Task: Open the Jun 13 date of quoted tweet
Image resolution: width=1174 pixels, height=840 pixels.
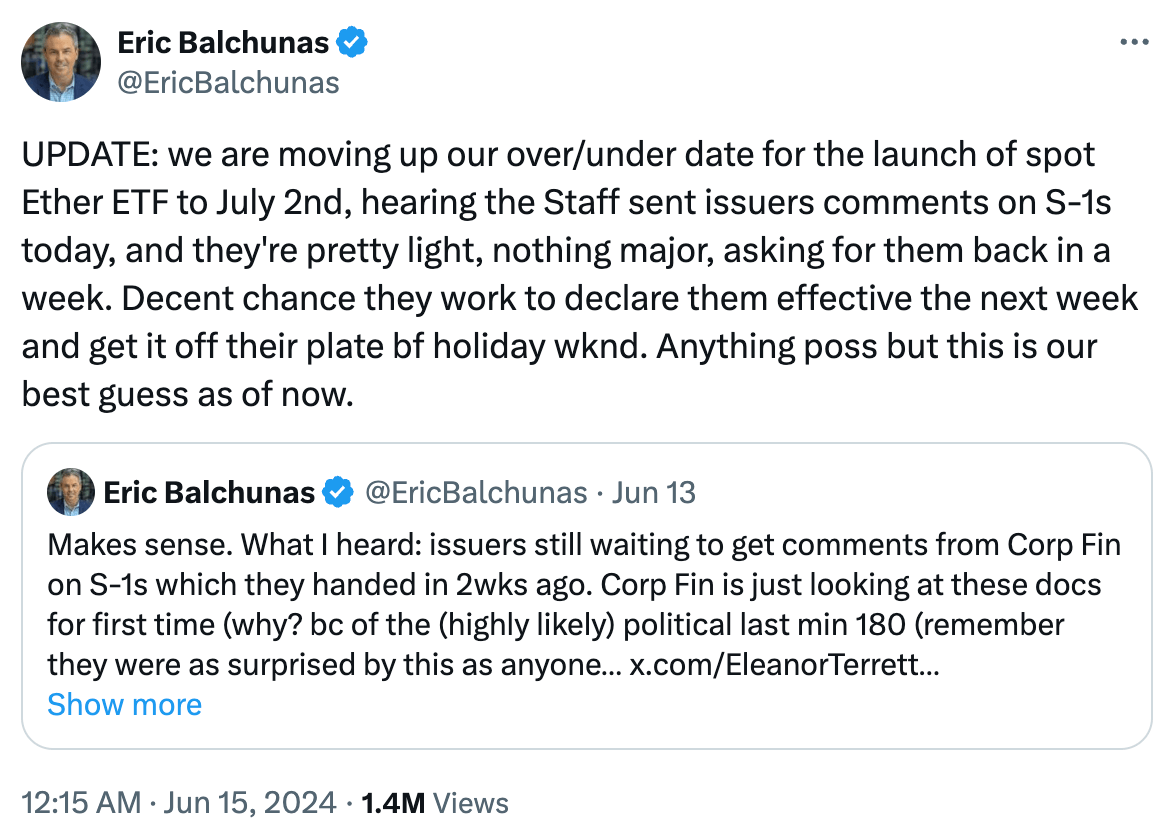Action: point(654,493)
